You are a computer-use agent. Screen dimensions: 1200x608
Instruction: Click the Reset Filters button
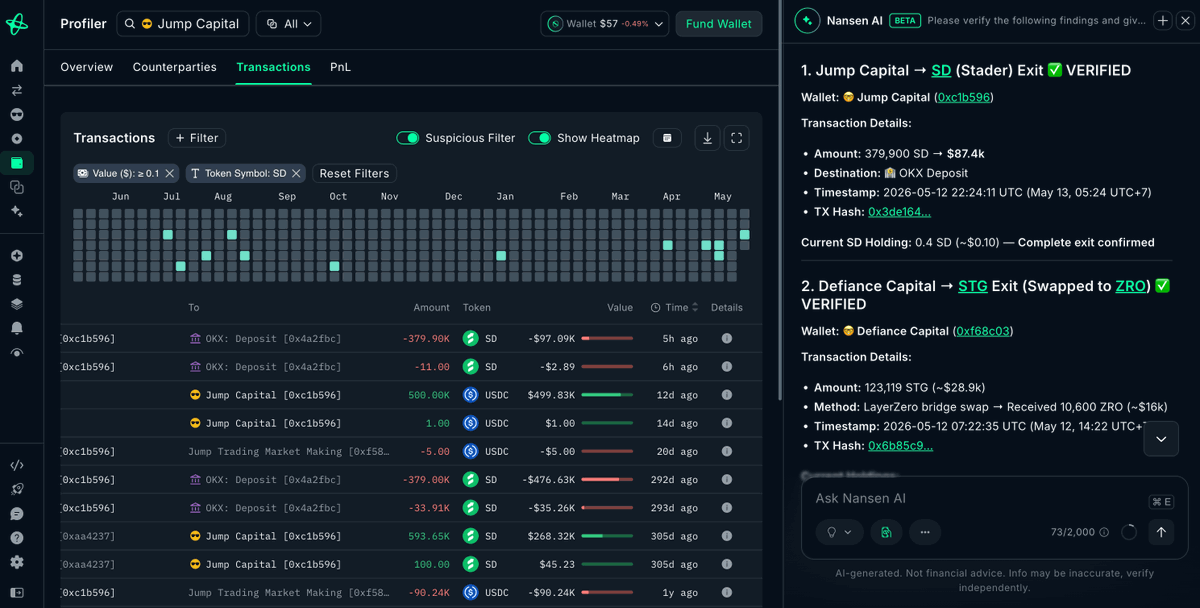click(x=354, y=173)
